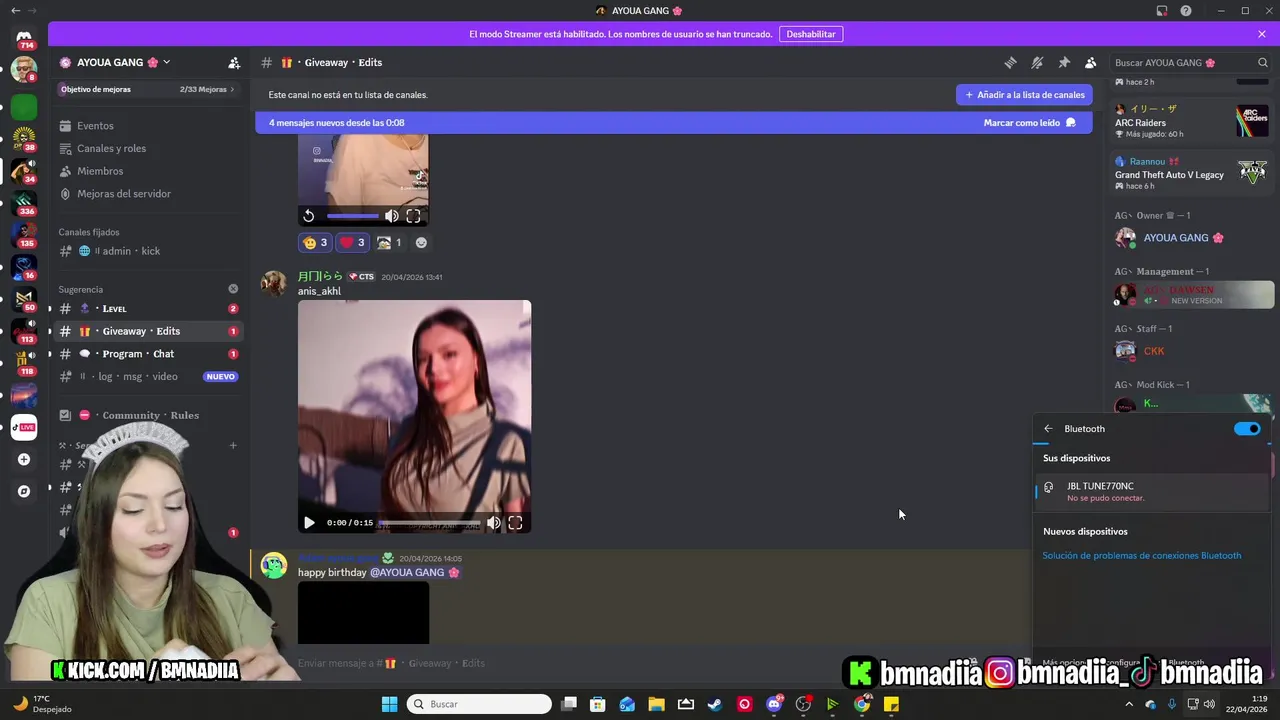Open the Microsoft Store taskbar icon
The width and height of the screenshot is (1280, 720).
598,704
